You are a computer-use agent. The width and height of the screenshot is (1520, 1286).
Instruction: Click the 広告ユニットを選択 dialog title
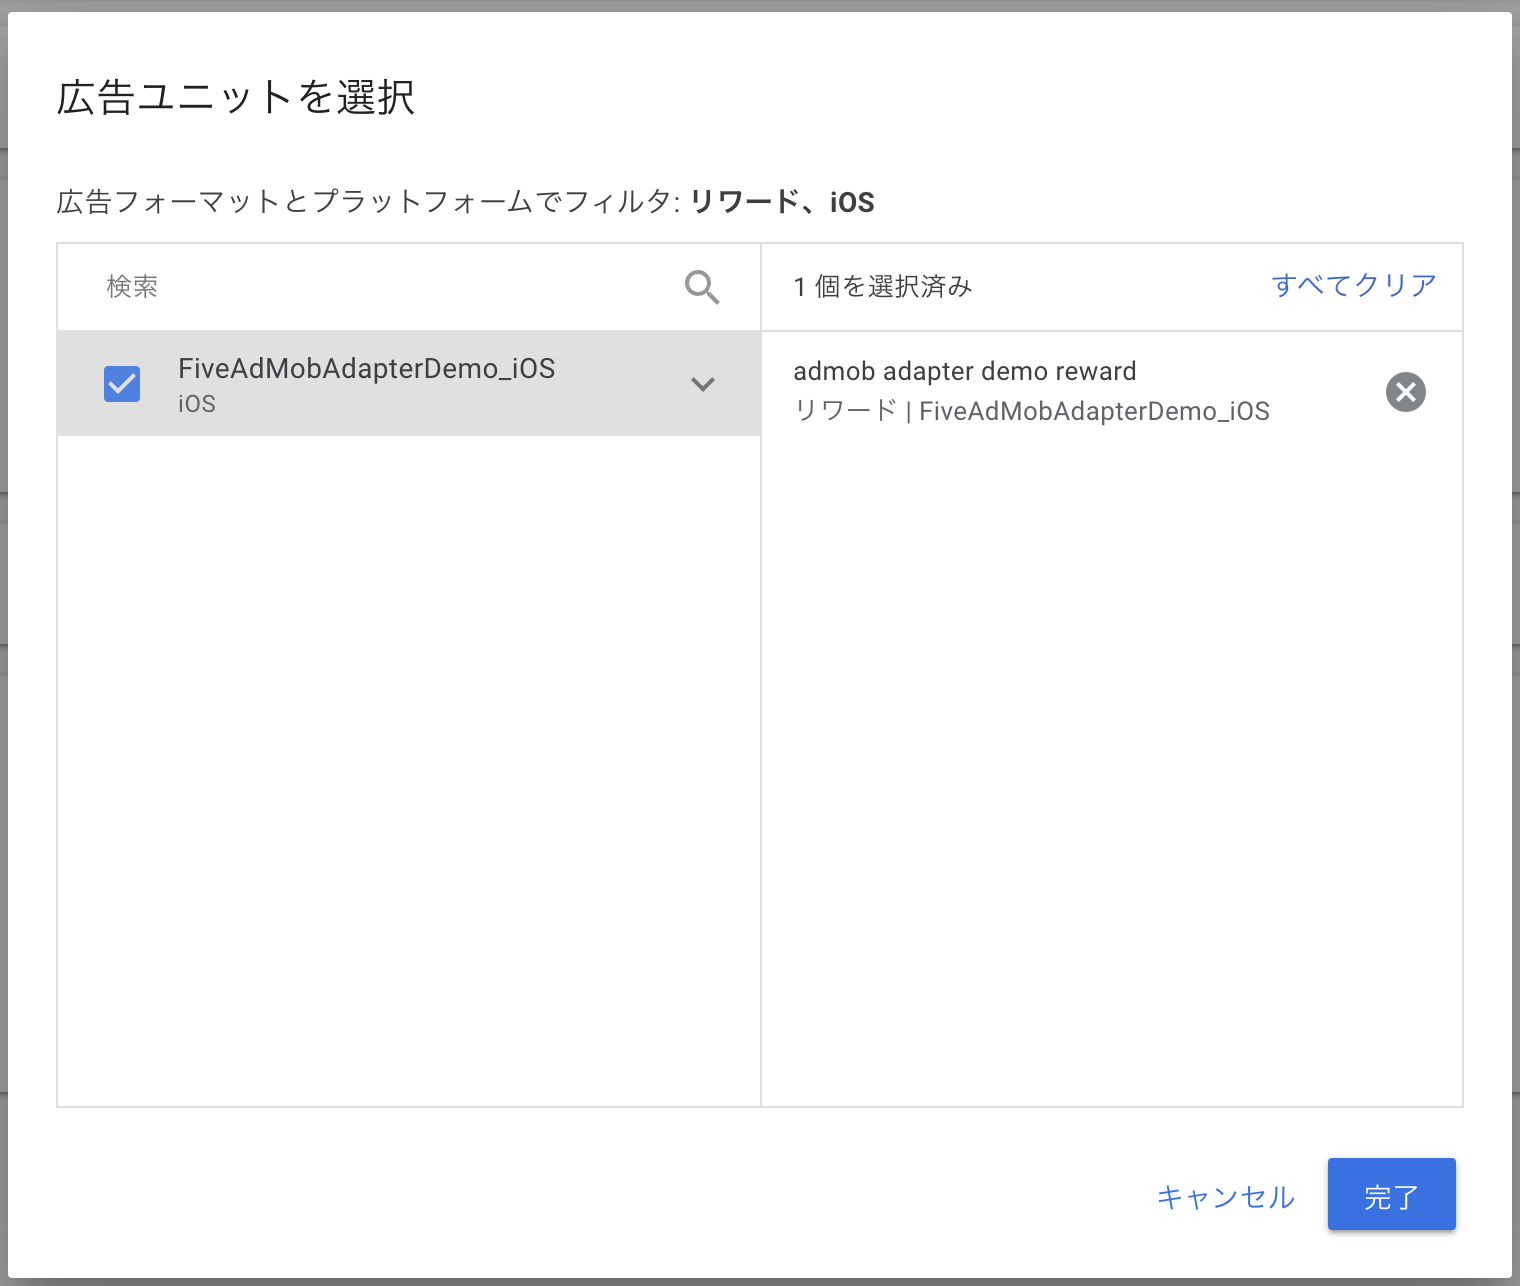(236, 97)
